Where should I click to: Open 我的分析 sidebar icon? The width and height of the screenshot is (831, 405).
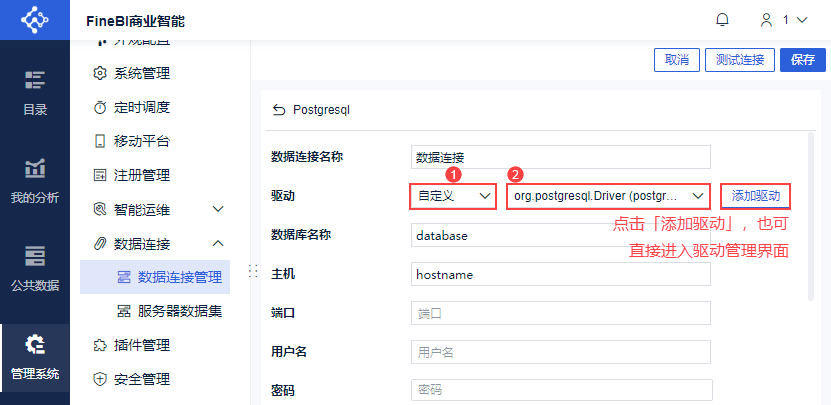click(35, 180)
